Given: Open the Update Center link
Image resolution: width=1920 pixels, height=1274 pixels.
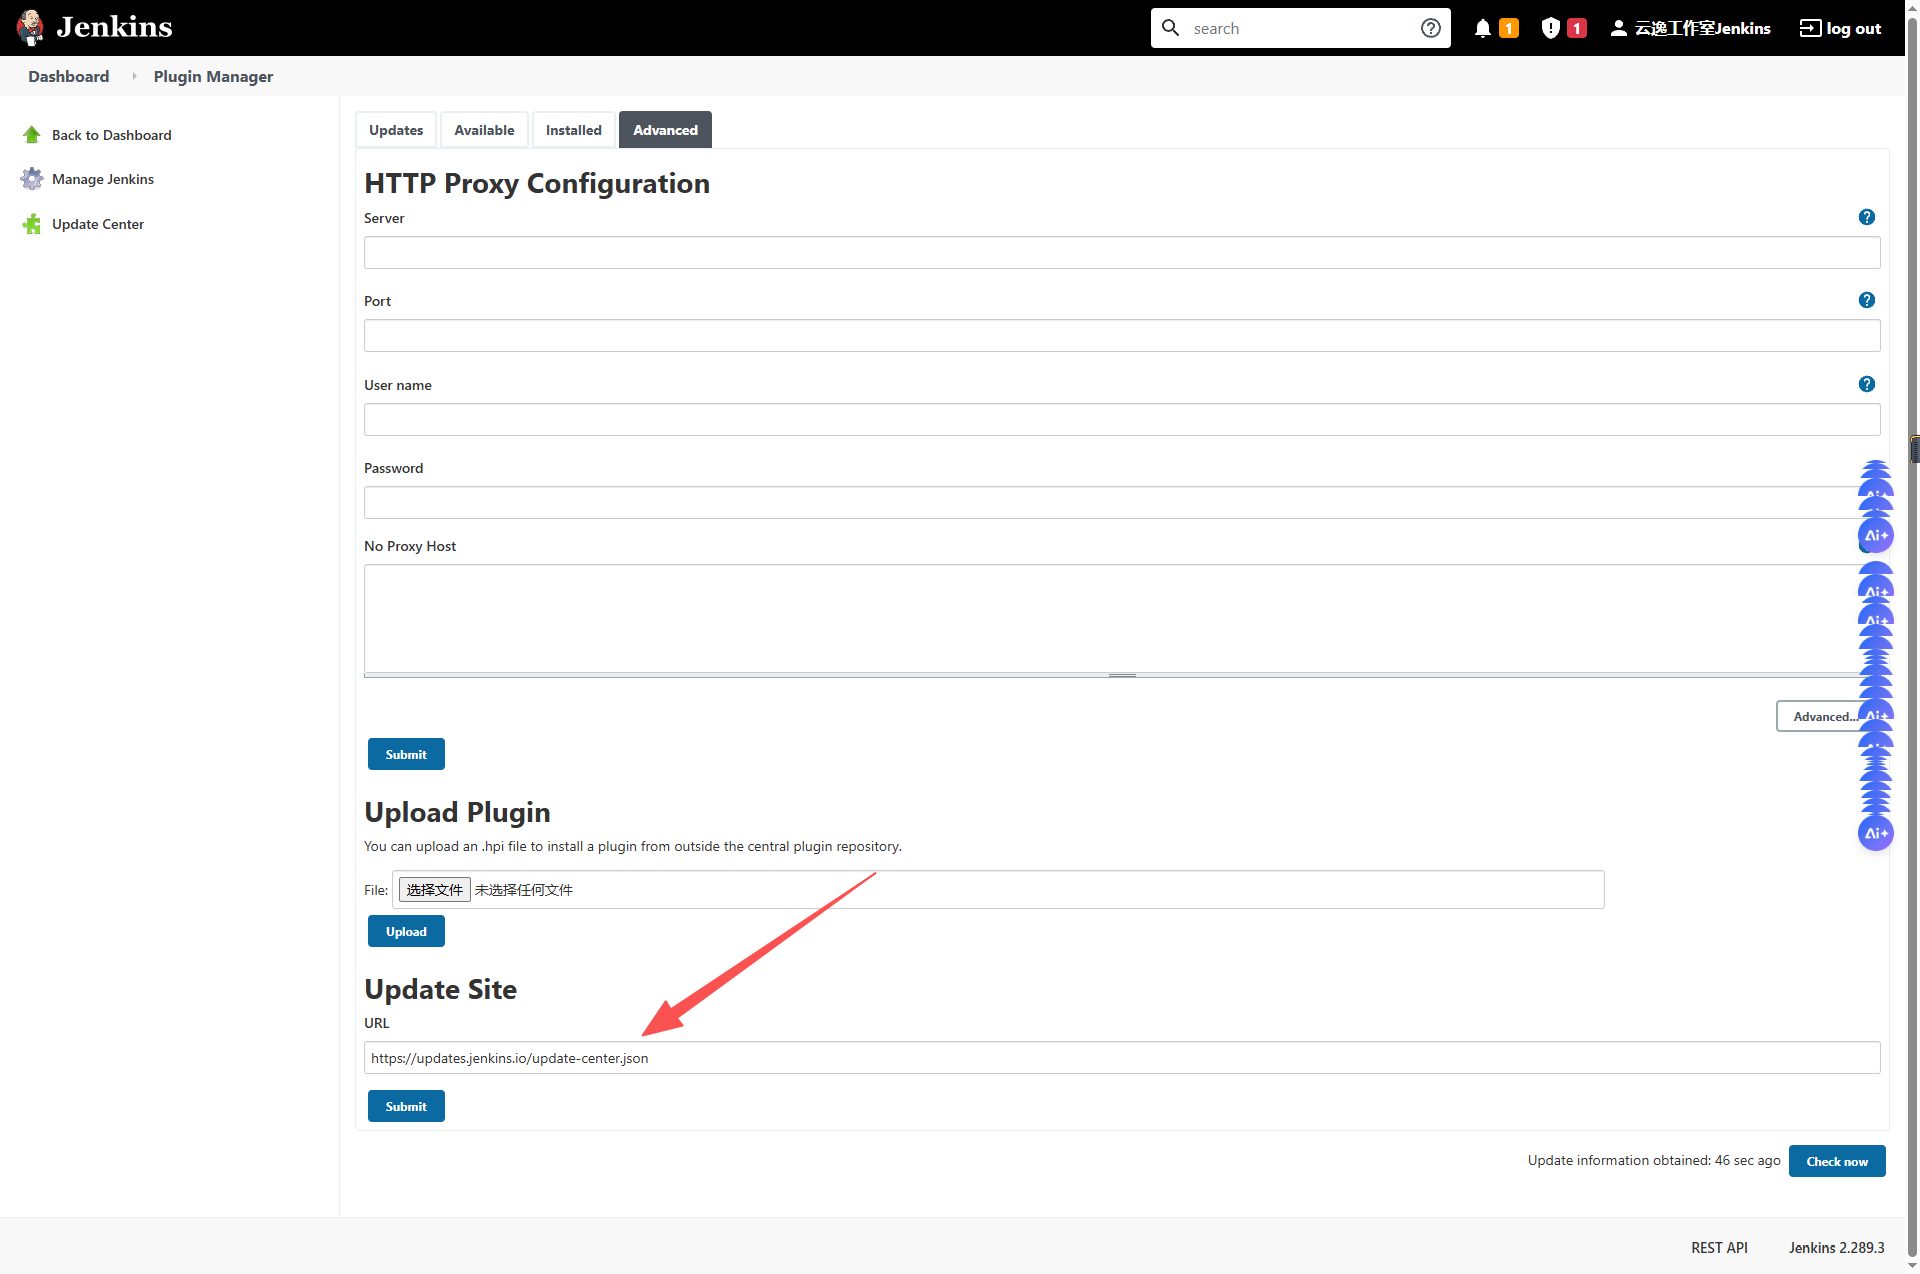Looking at the screenshot, I should tap(98, 224).
